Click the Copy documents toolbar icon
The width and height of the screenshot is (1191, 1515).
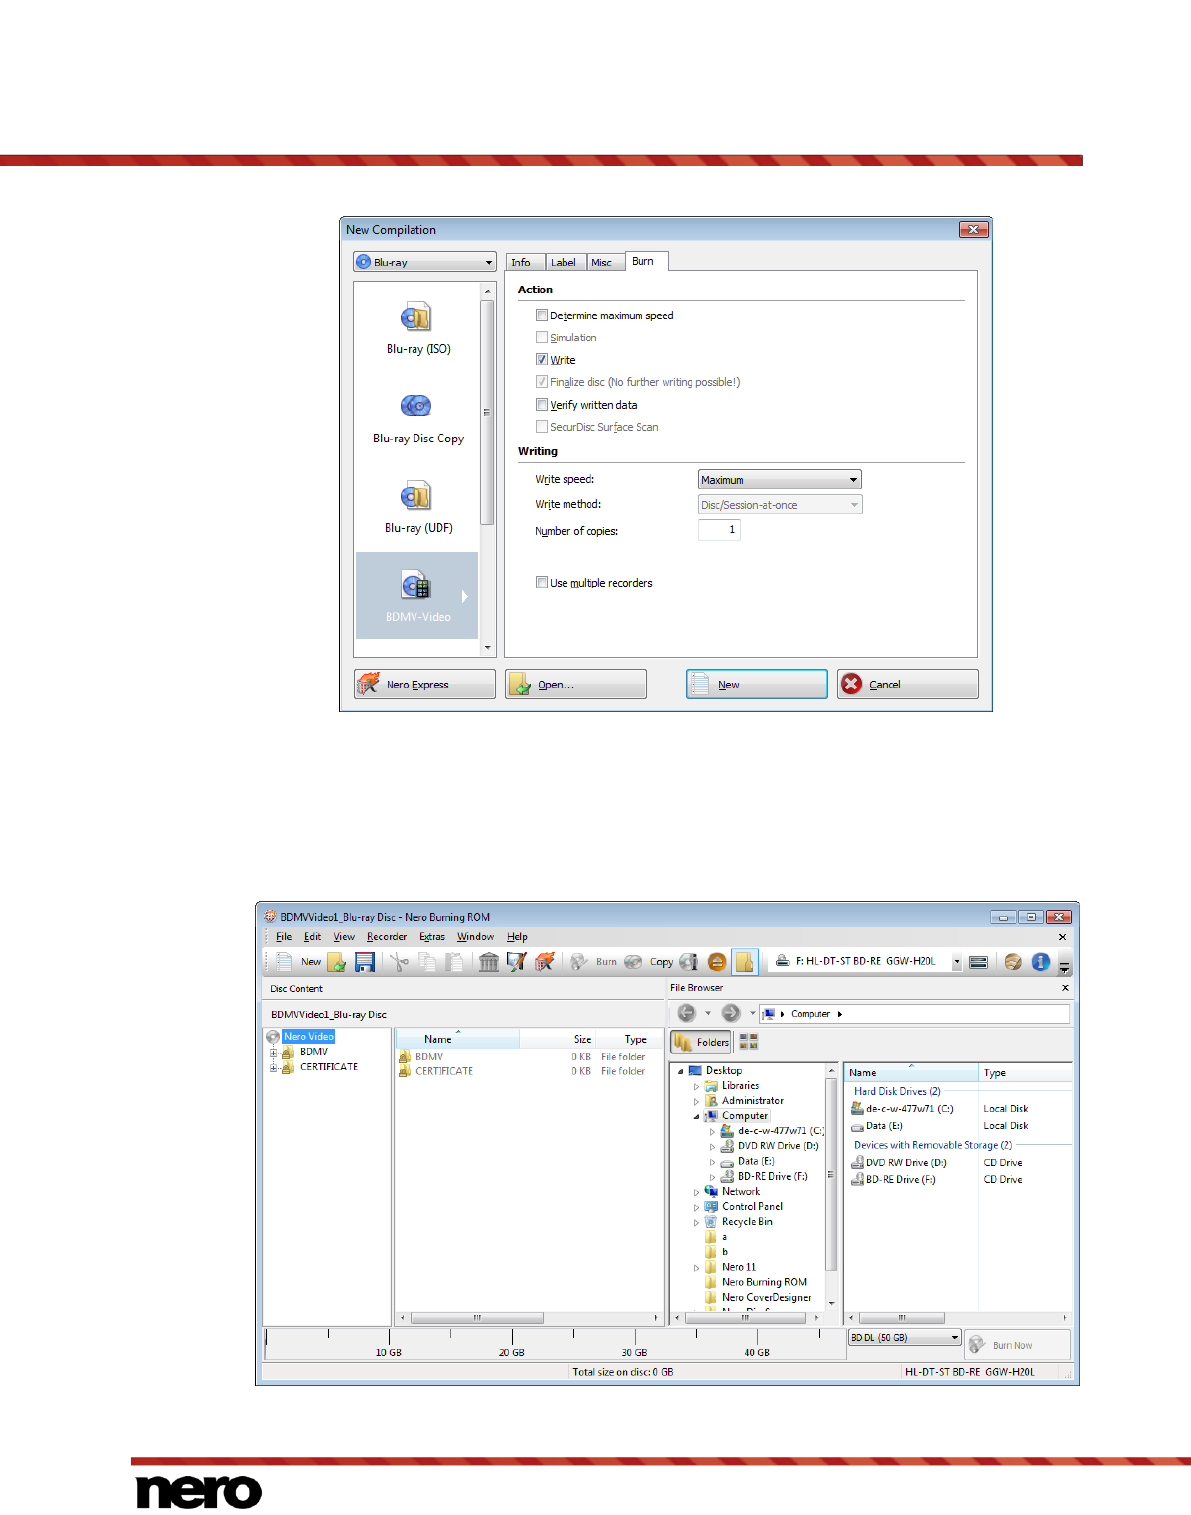(x=427, y=962)
